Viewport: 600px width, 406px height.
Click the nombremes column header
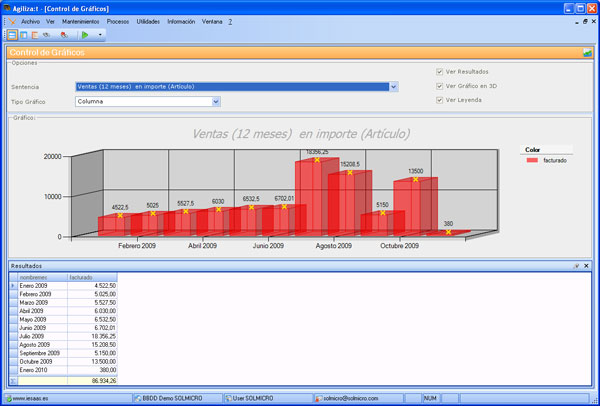pyautogui.click(x=43, y=277)
